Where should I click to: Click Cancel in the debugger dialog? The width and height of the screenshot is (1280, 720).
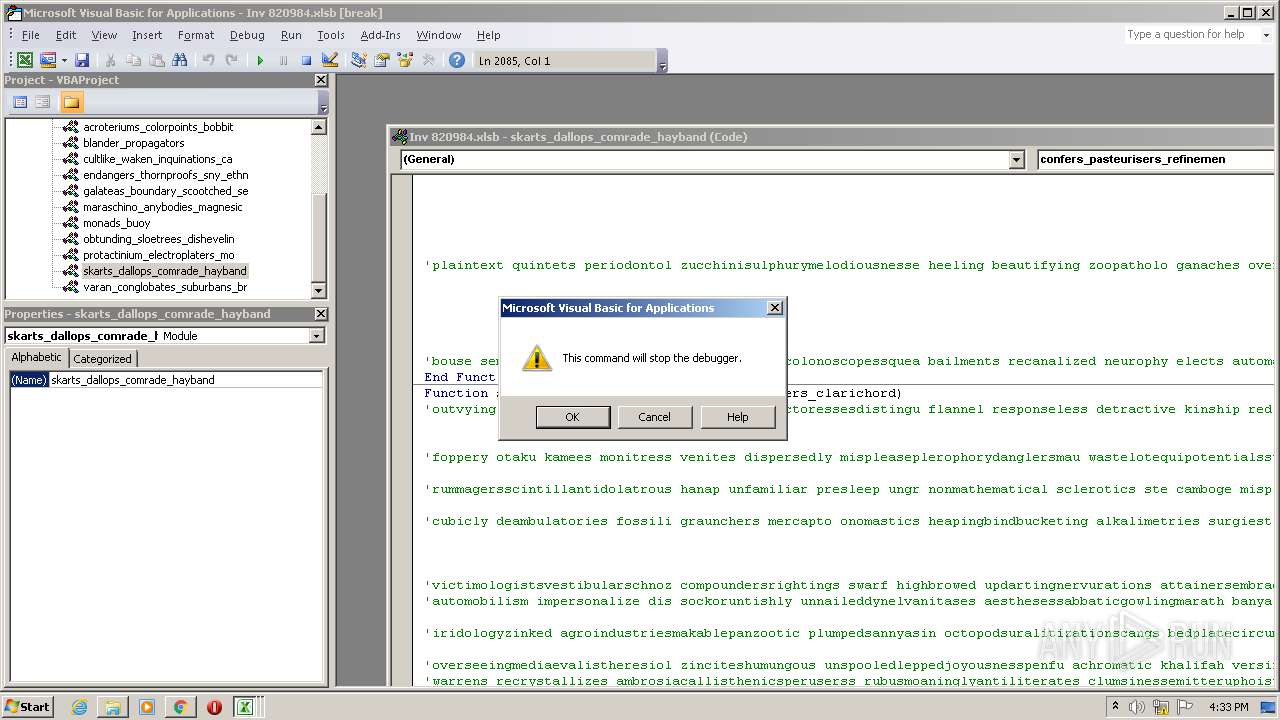pos(655,417)
